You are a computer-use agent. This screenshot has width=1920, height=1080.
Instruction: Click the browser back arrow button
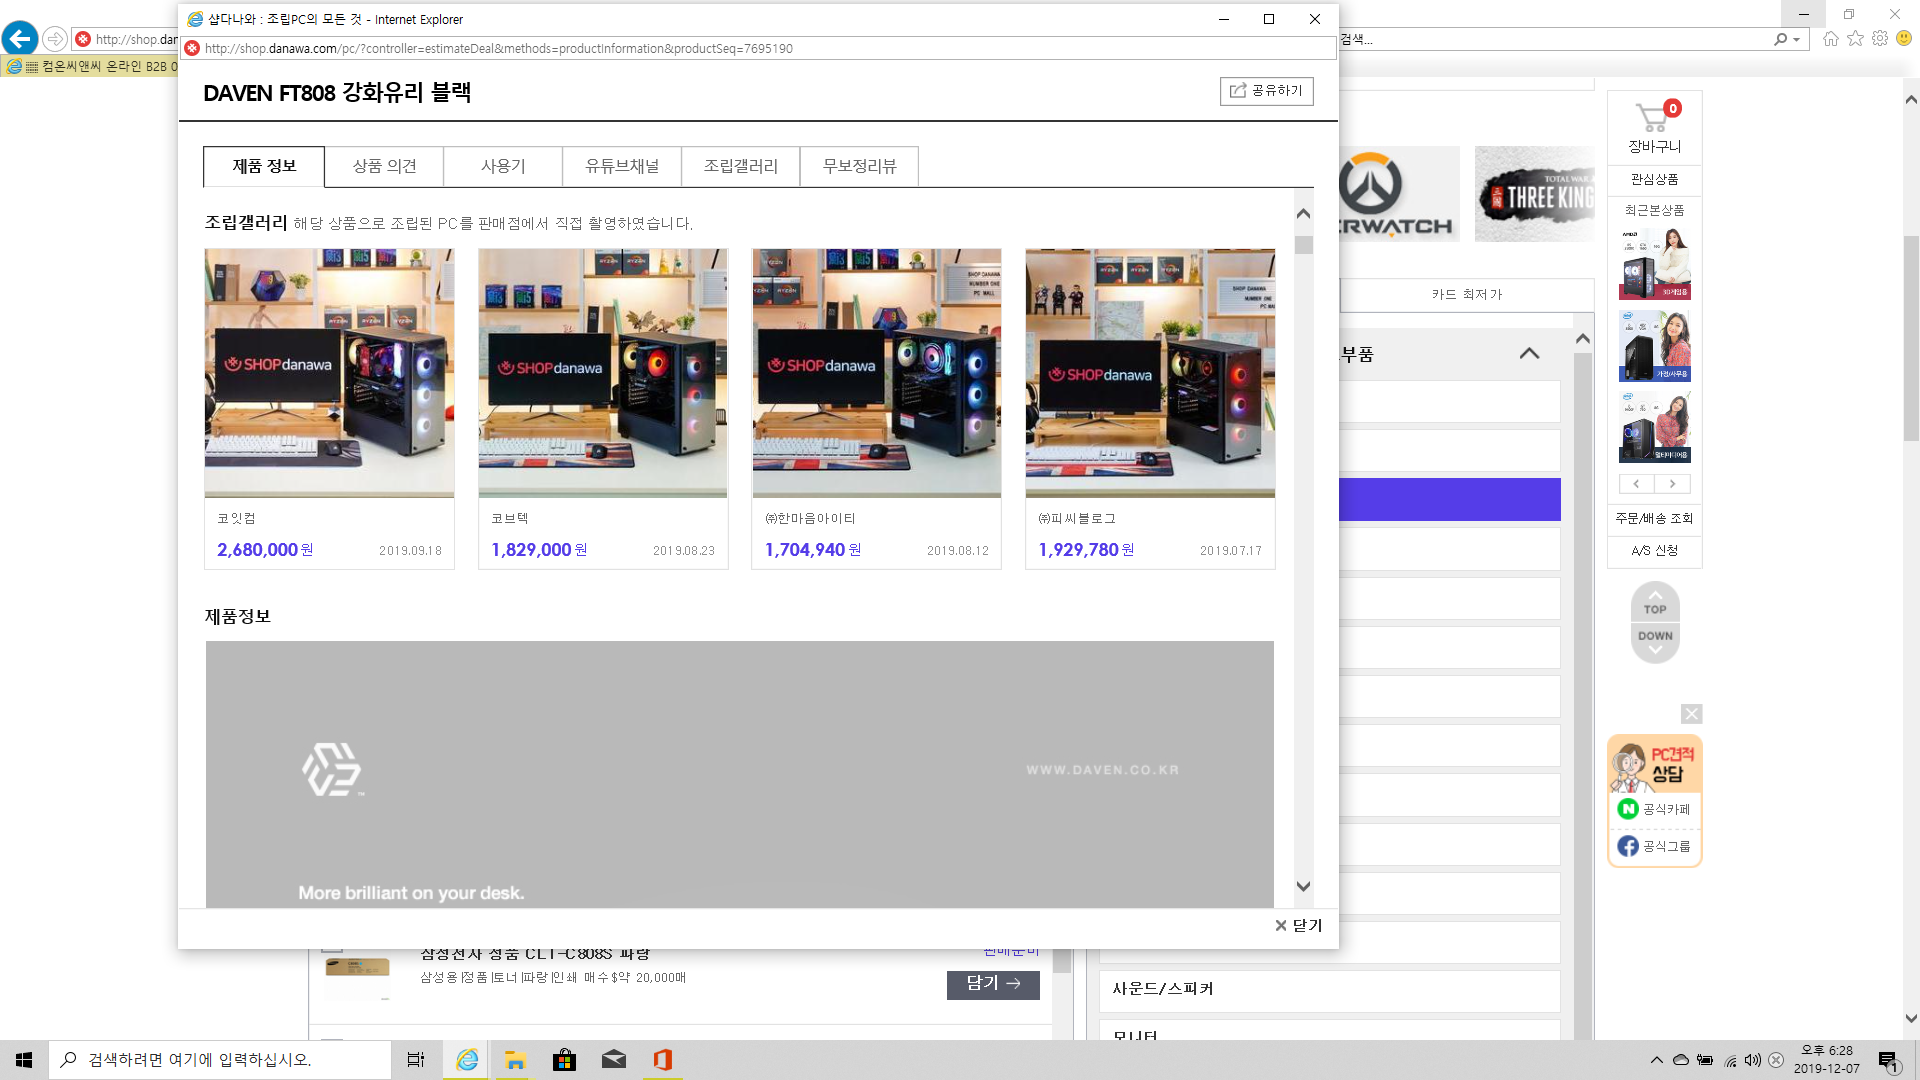20,39
